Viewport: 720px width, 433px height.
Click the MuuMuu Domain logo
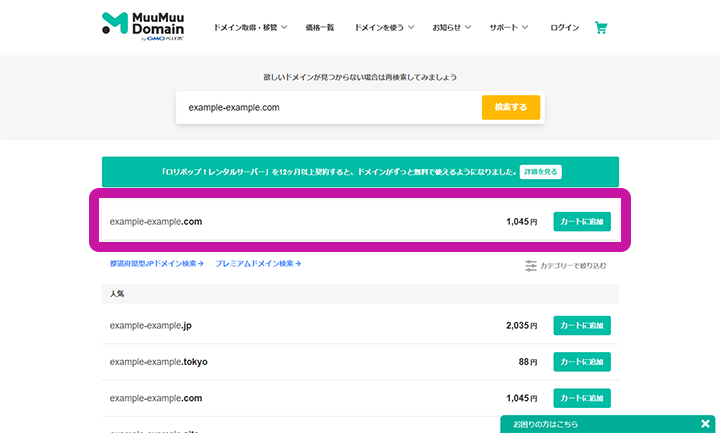pyautogui.click(x=149, y=27)
